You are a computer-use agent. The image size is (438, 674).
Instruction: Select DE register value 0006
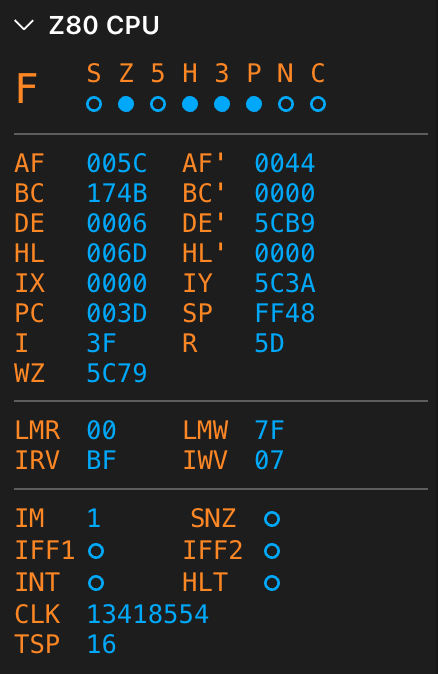[117, 223]
